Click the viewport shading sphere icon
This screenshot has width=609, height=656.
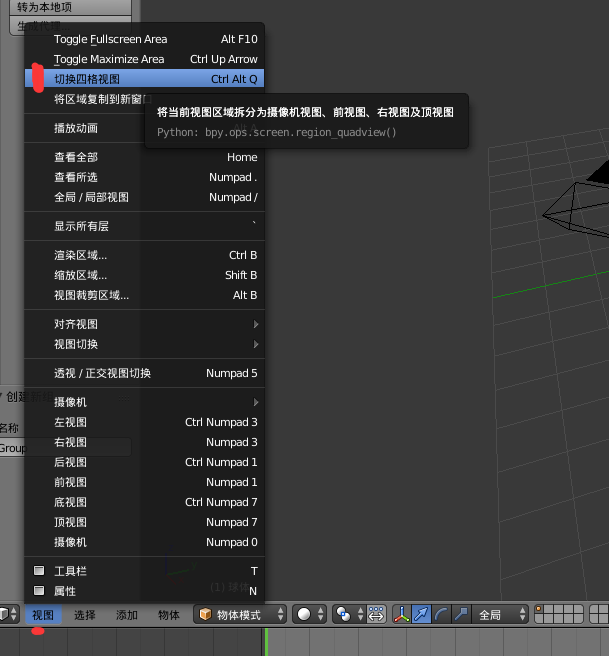[x=304, y=614]
